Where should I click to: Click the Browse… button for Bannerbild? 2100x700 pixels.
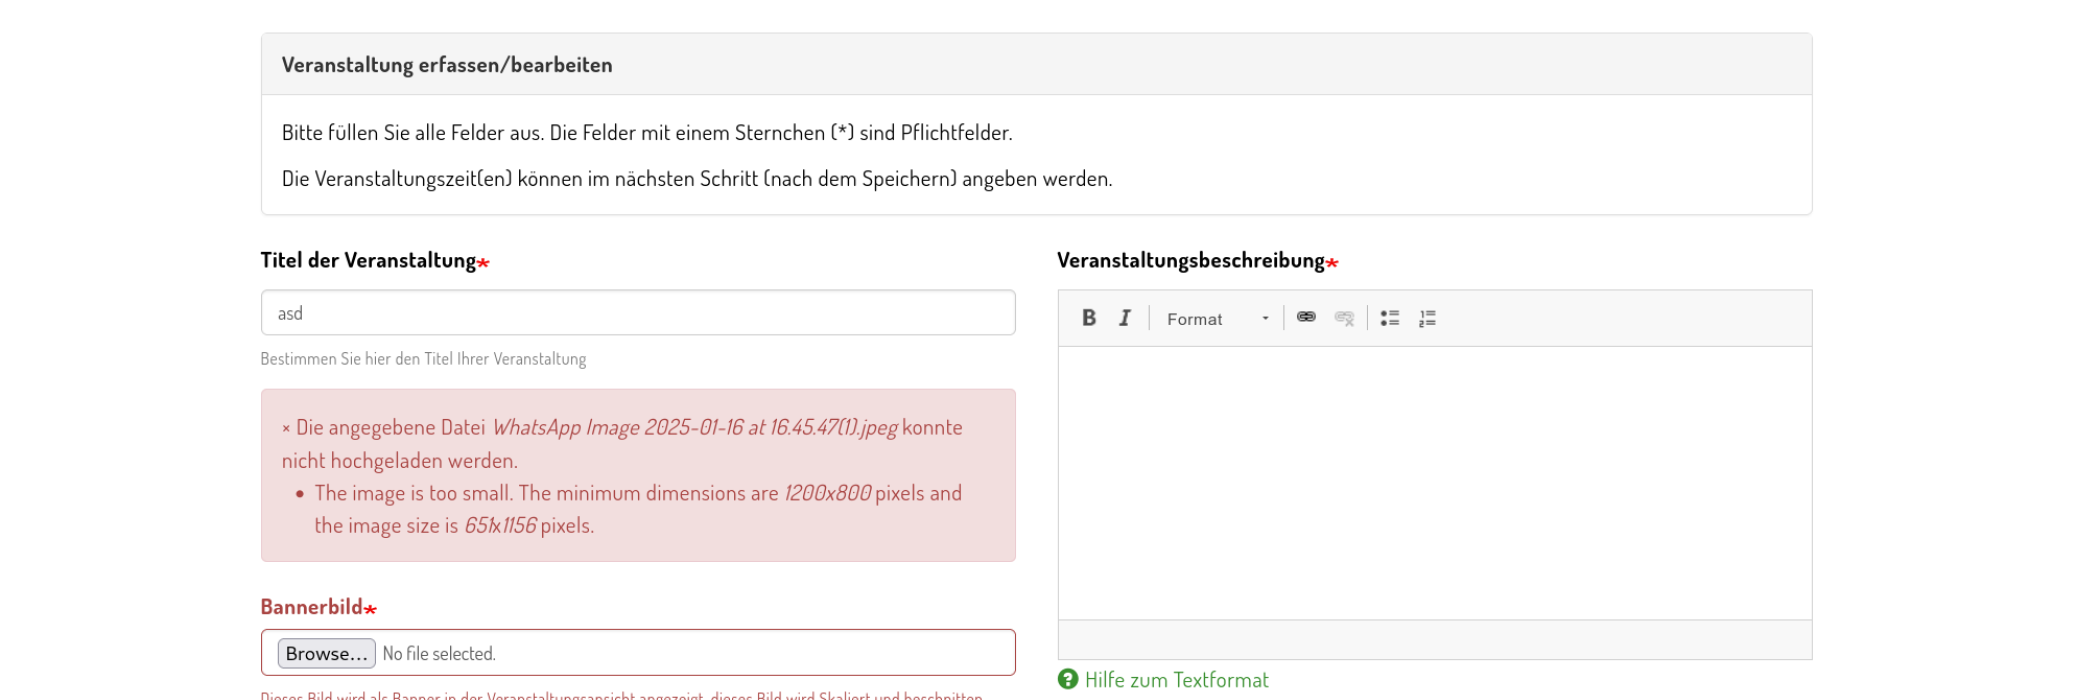point(326,653)
